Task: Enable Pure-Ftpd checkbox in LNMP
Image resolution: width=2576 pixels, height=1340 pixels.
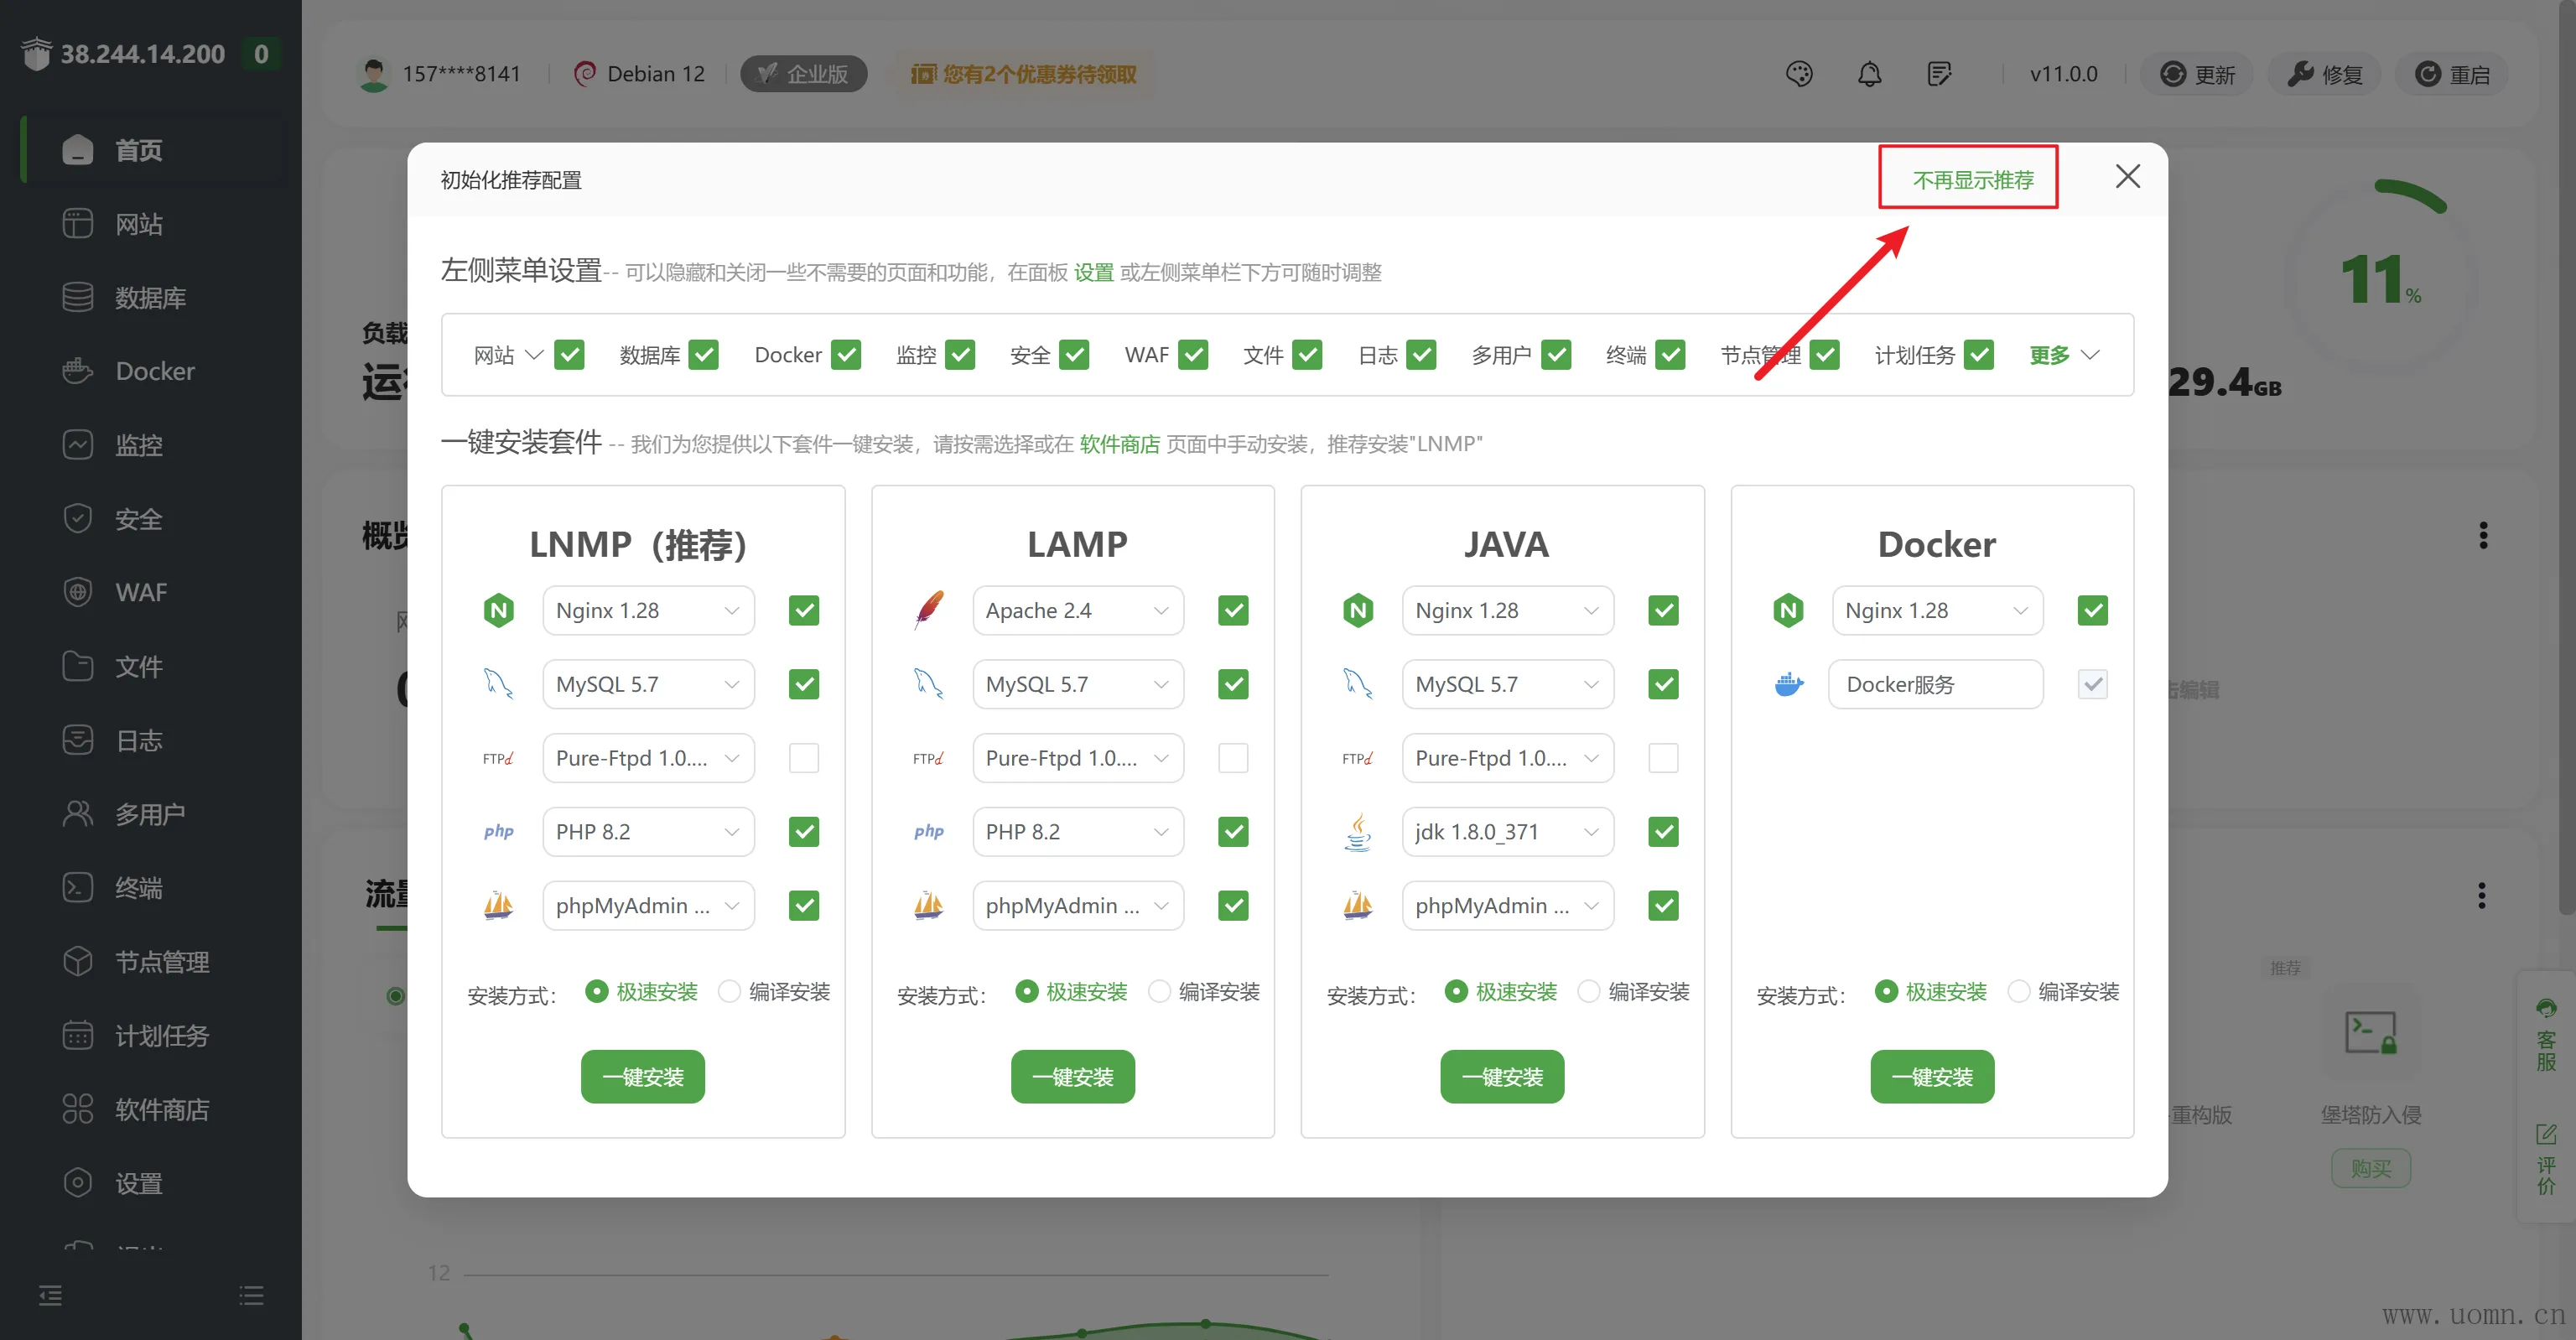Action: pyautogui.click(x=803, y=758)
